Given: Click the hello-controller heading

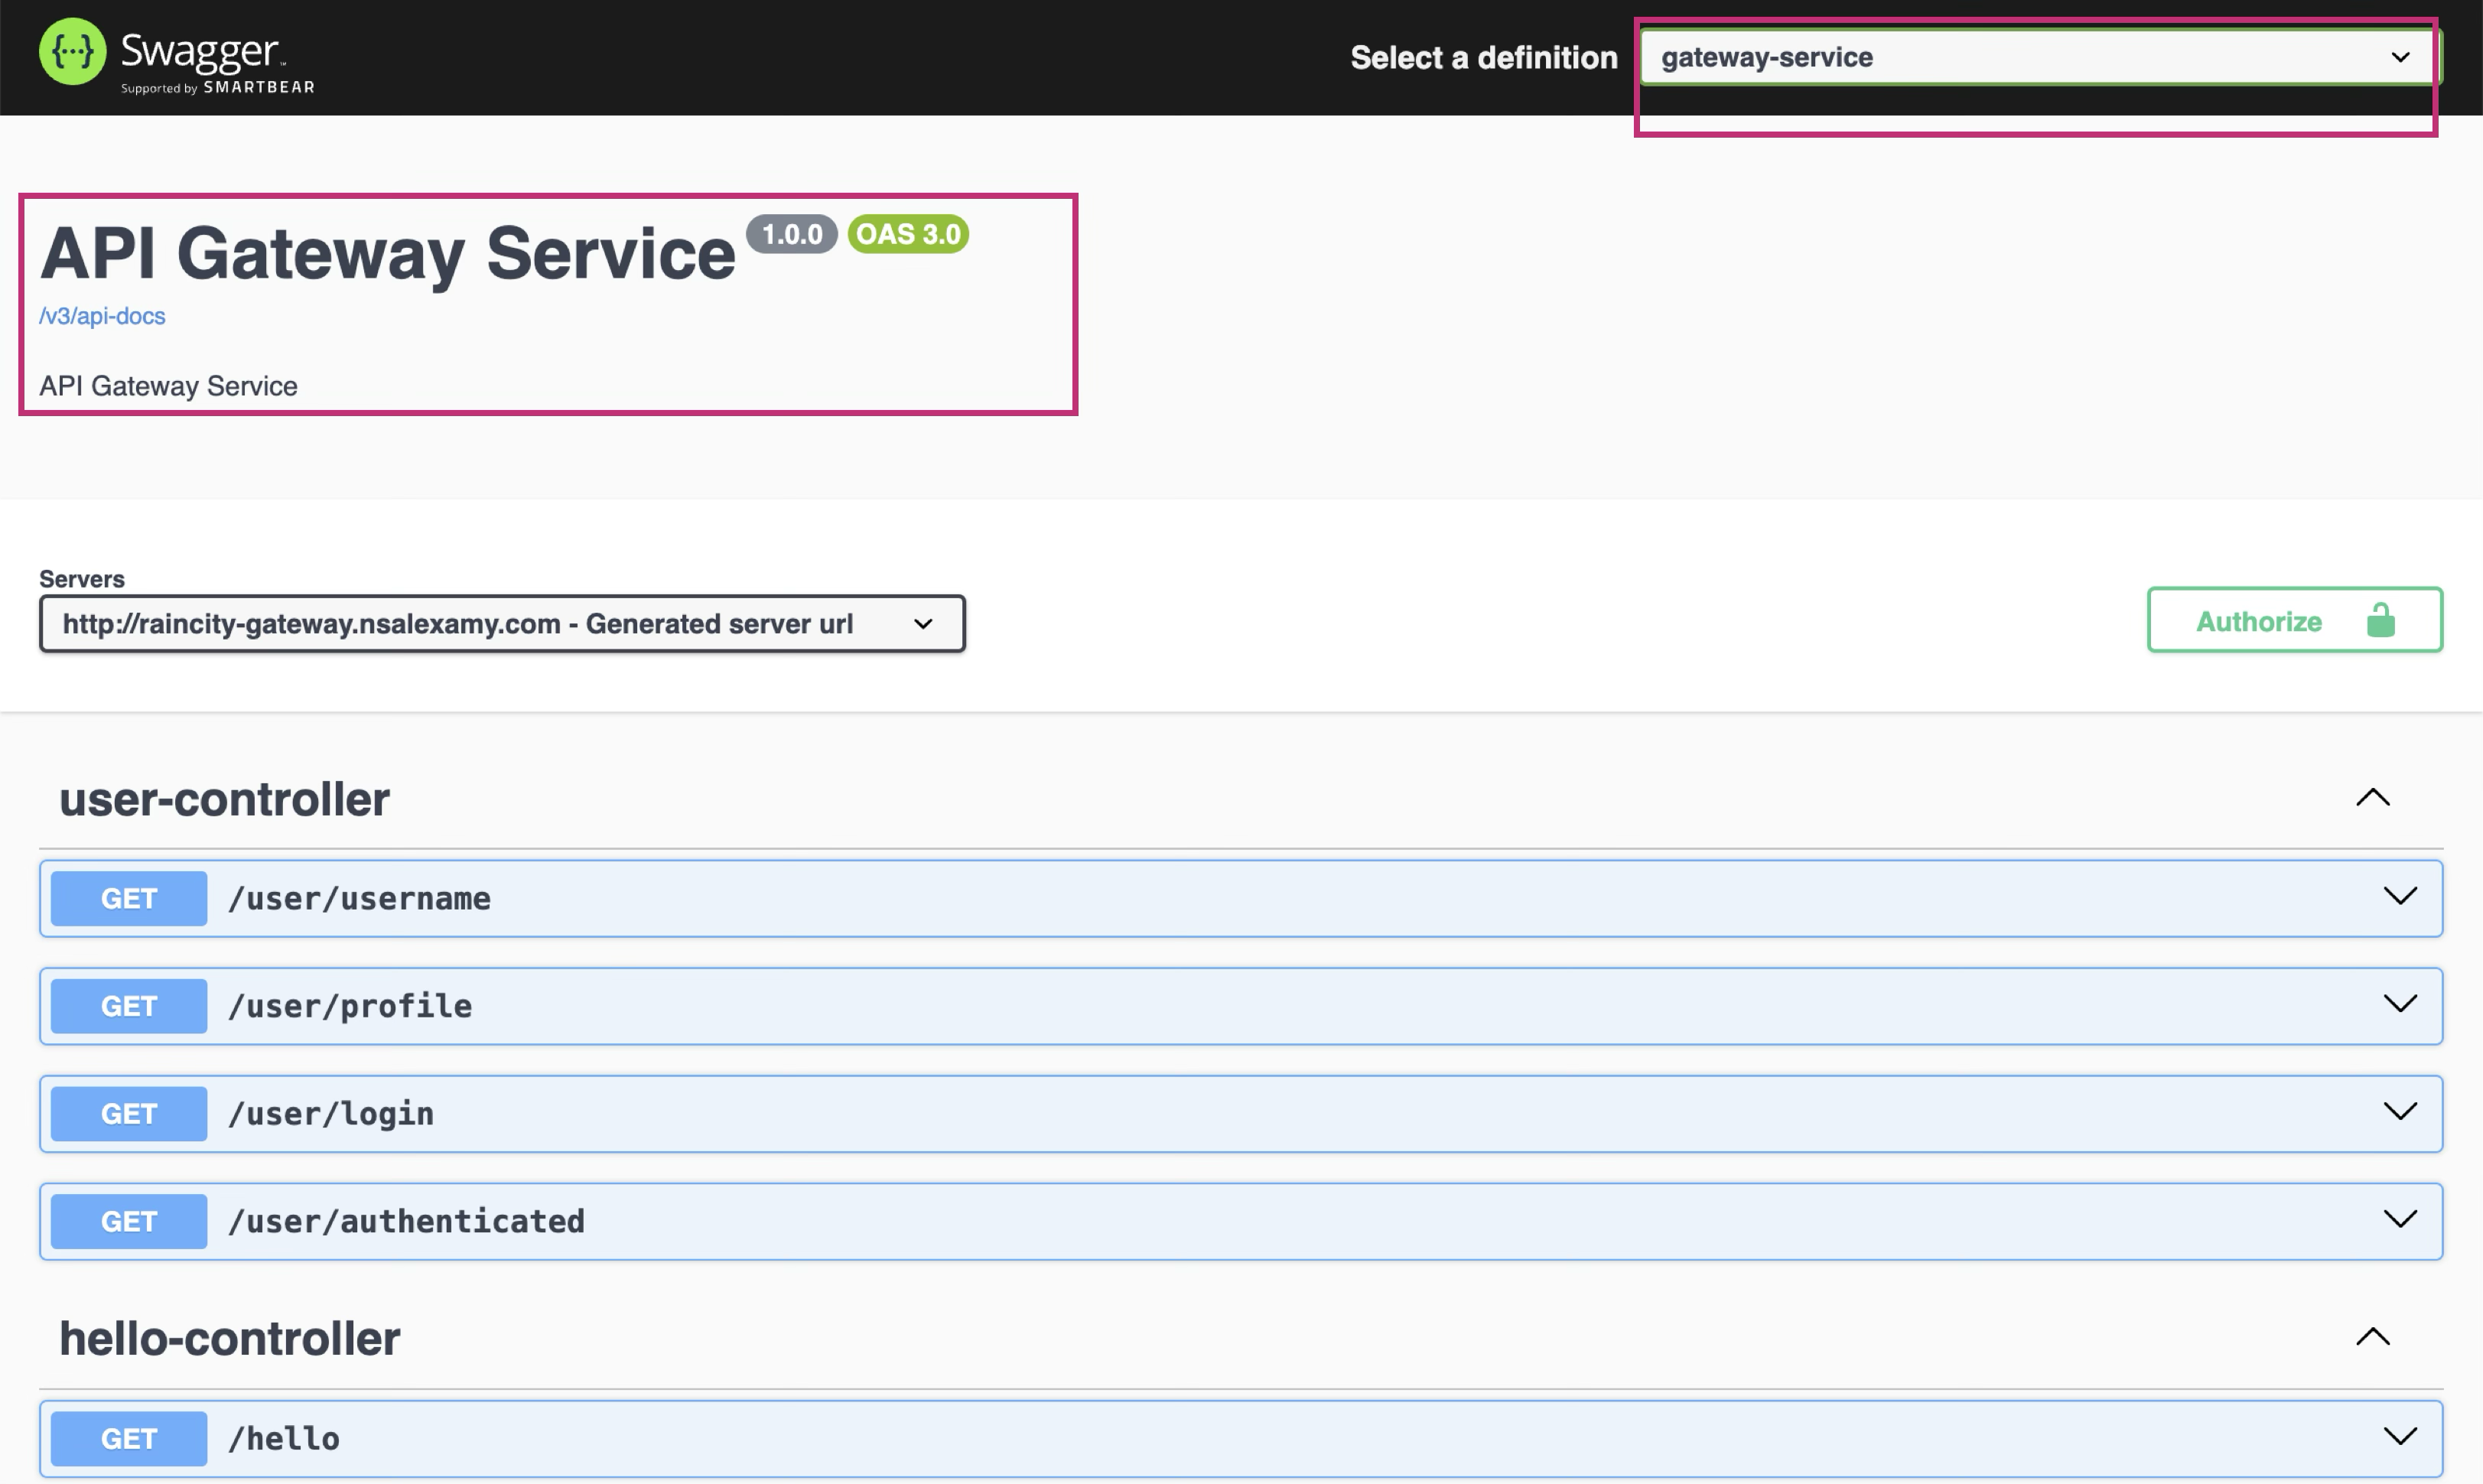Looking at the screenshot, I should (230, 1338).
